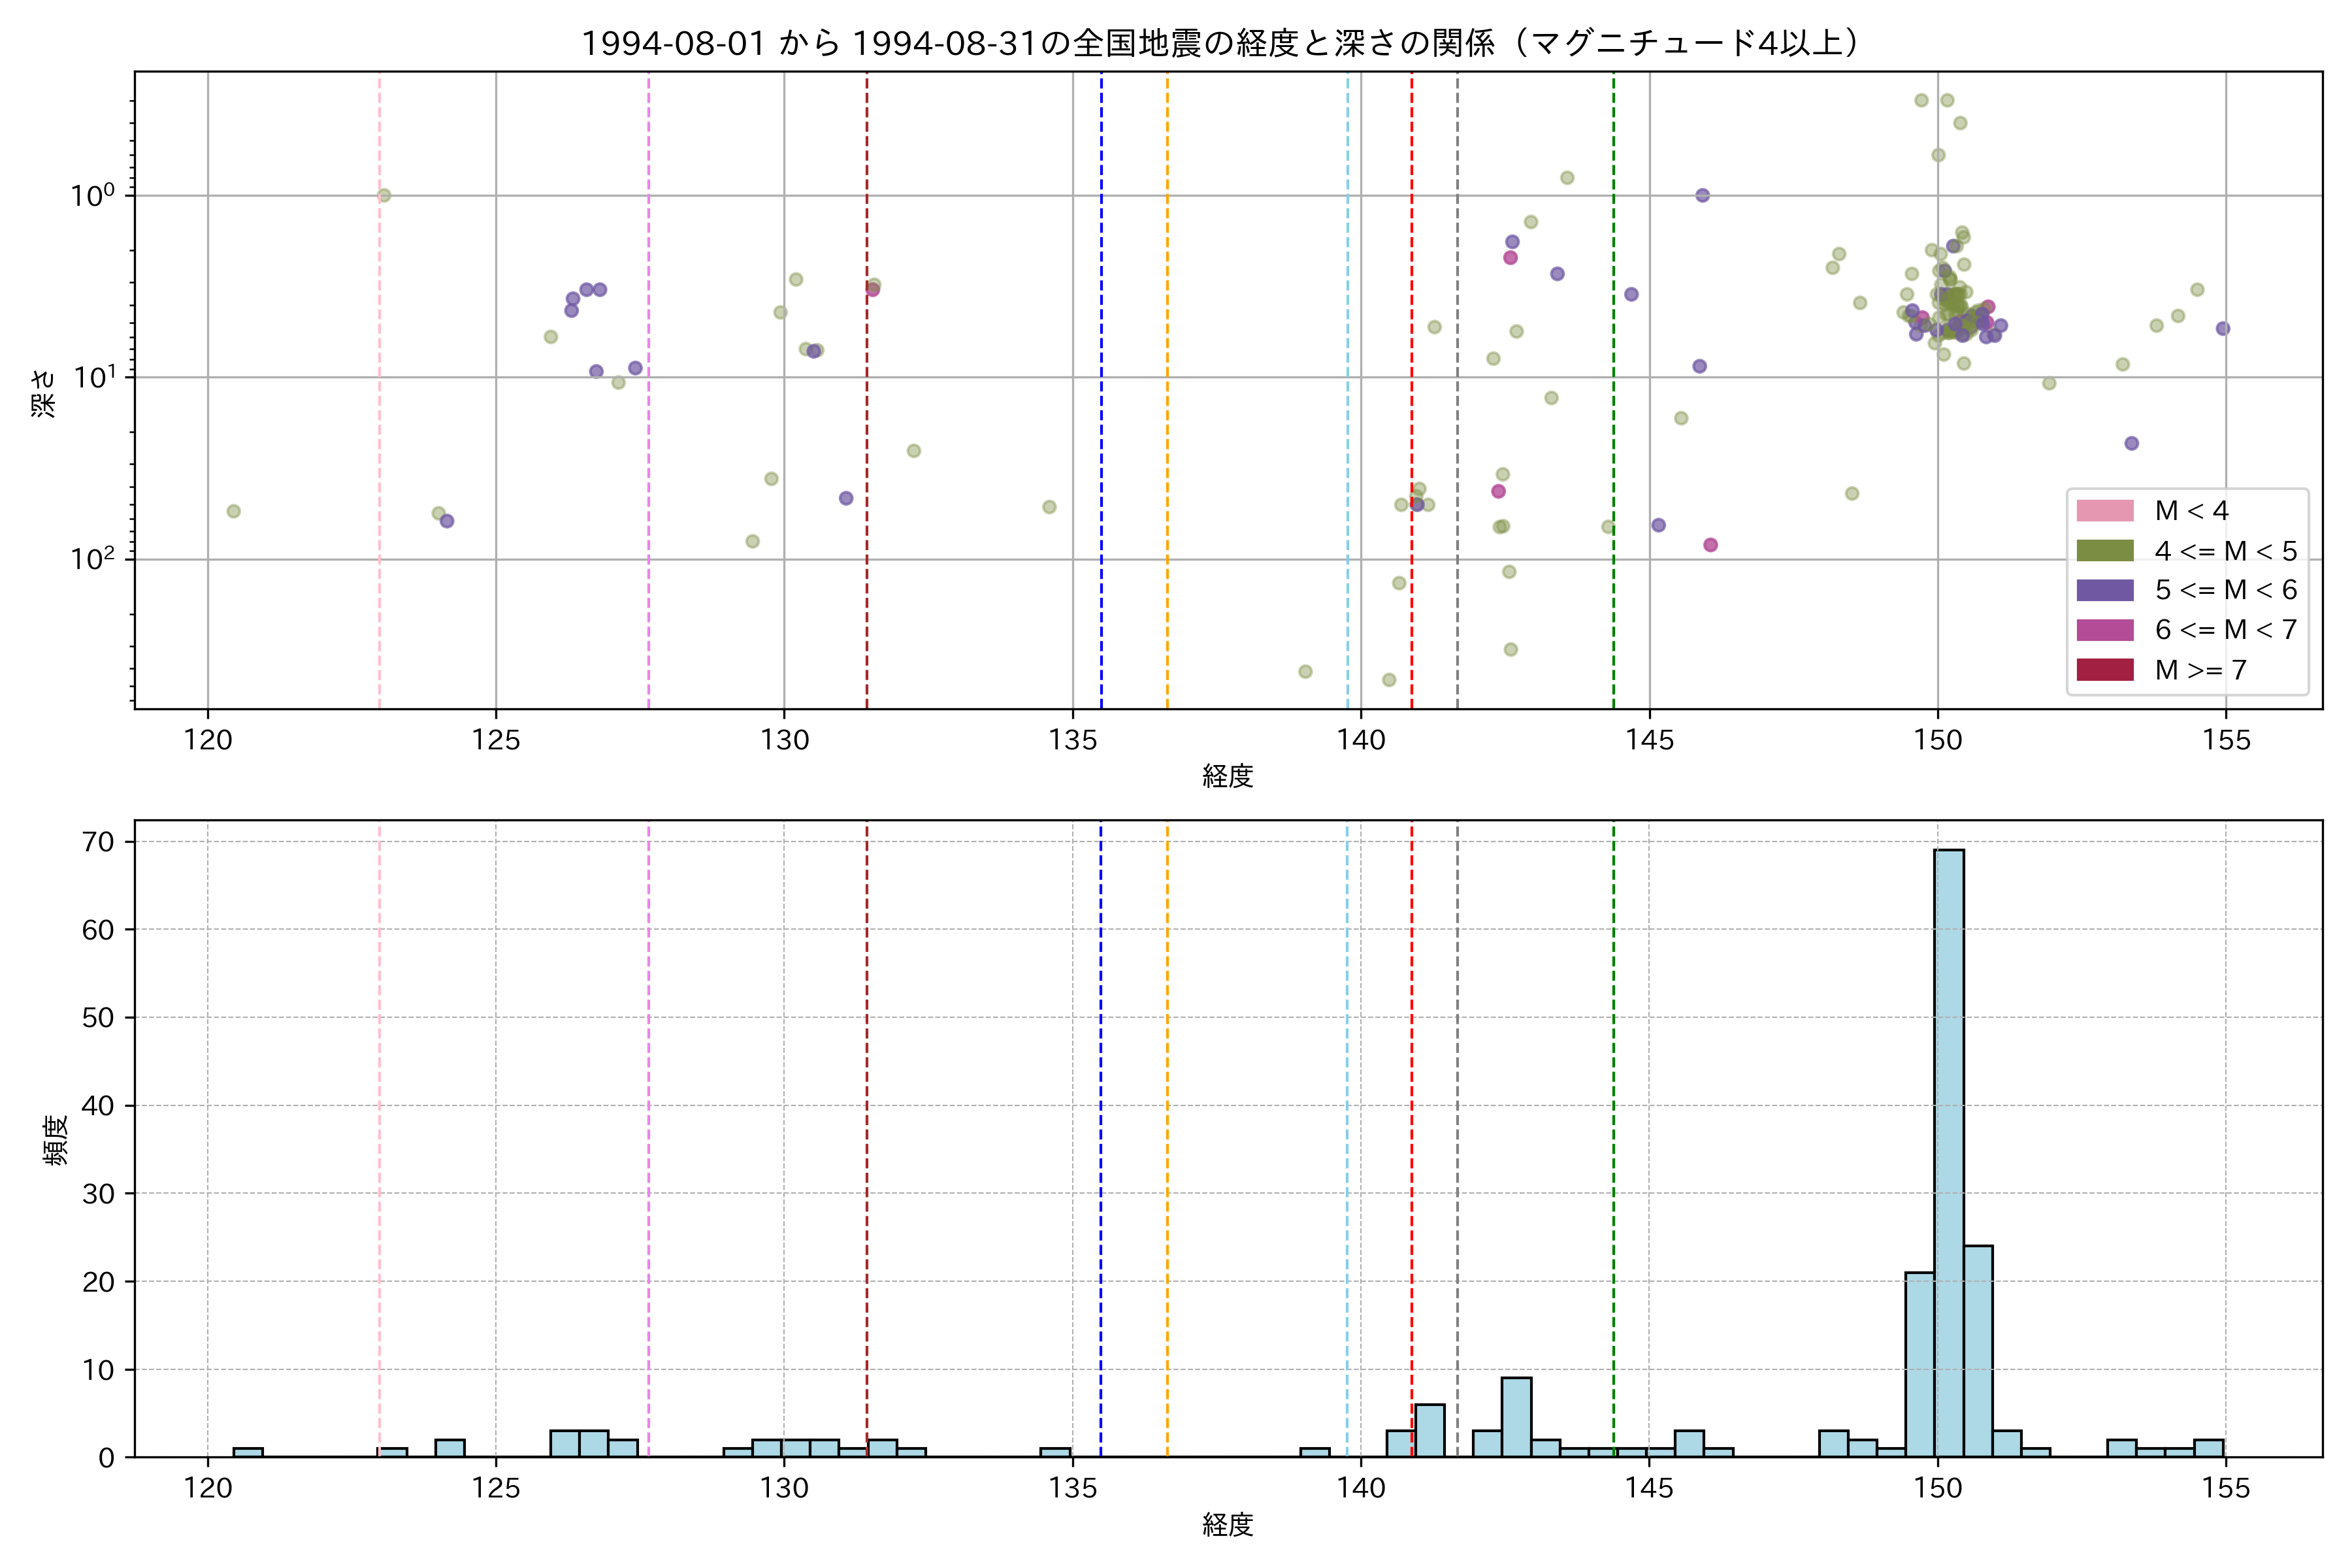2352x1568 pixels.
Task: Click the leftmost scatter point near longitude 120
Action: 233,511
